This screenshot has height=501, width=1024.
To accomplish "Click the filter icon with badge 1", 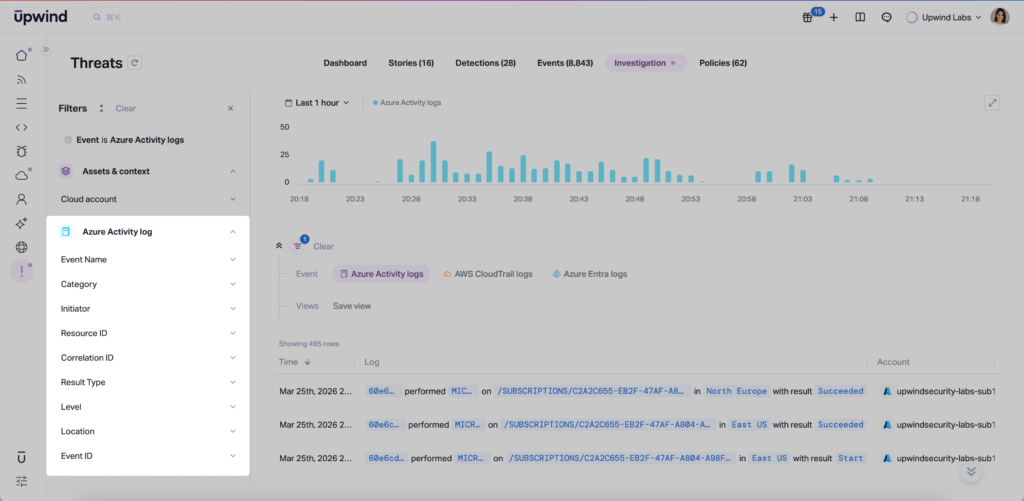I will 298,246.
